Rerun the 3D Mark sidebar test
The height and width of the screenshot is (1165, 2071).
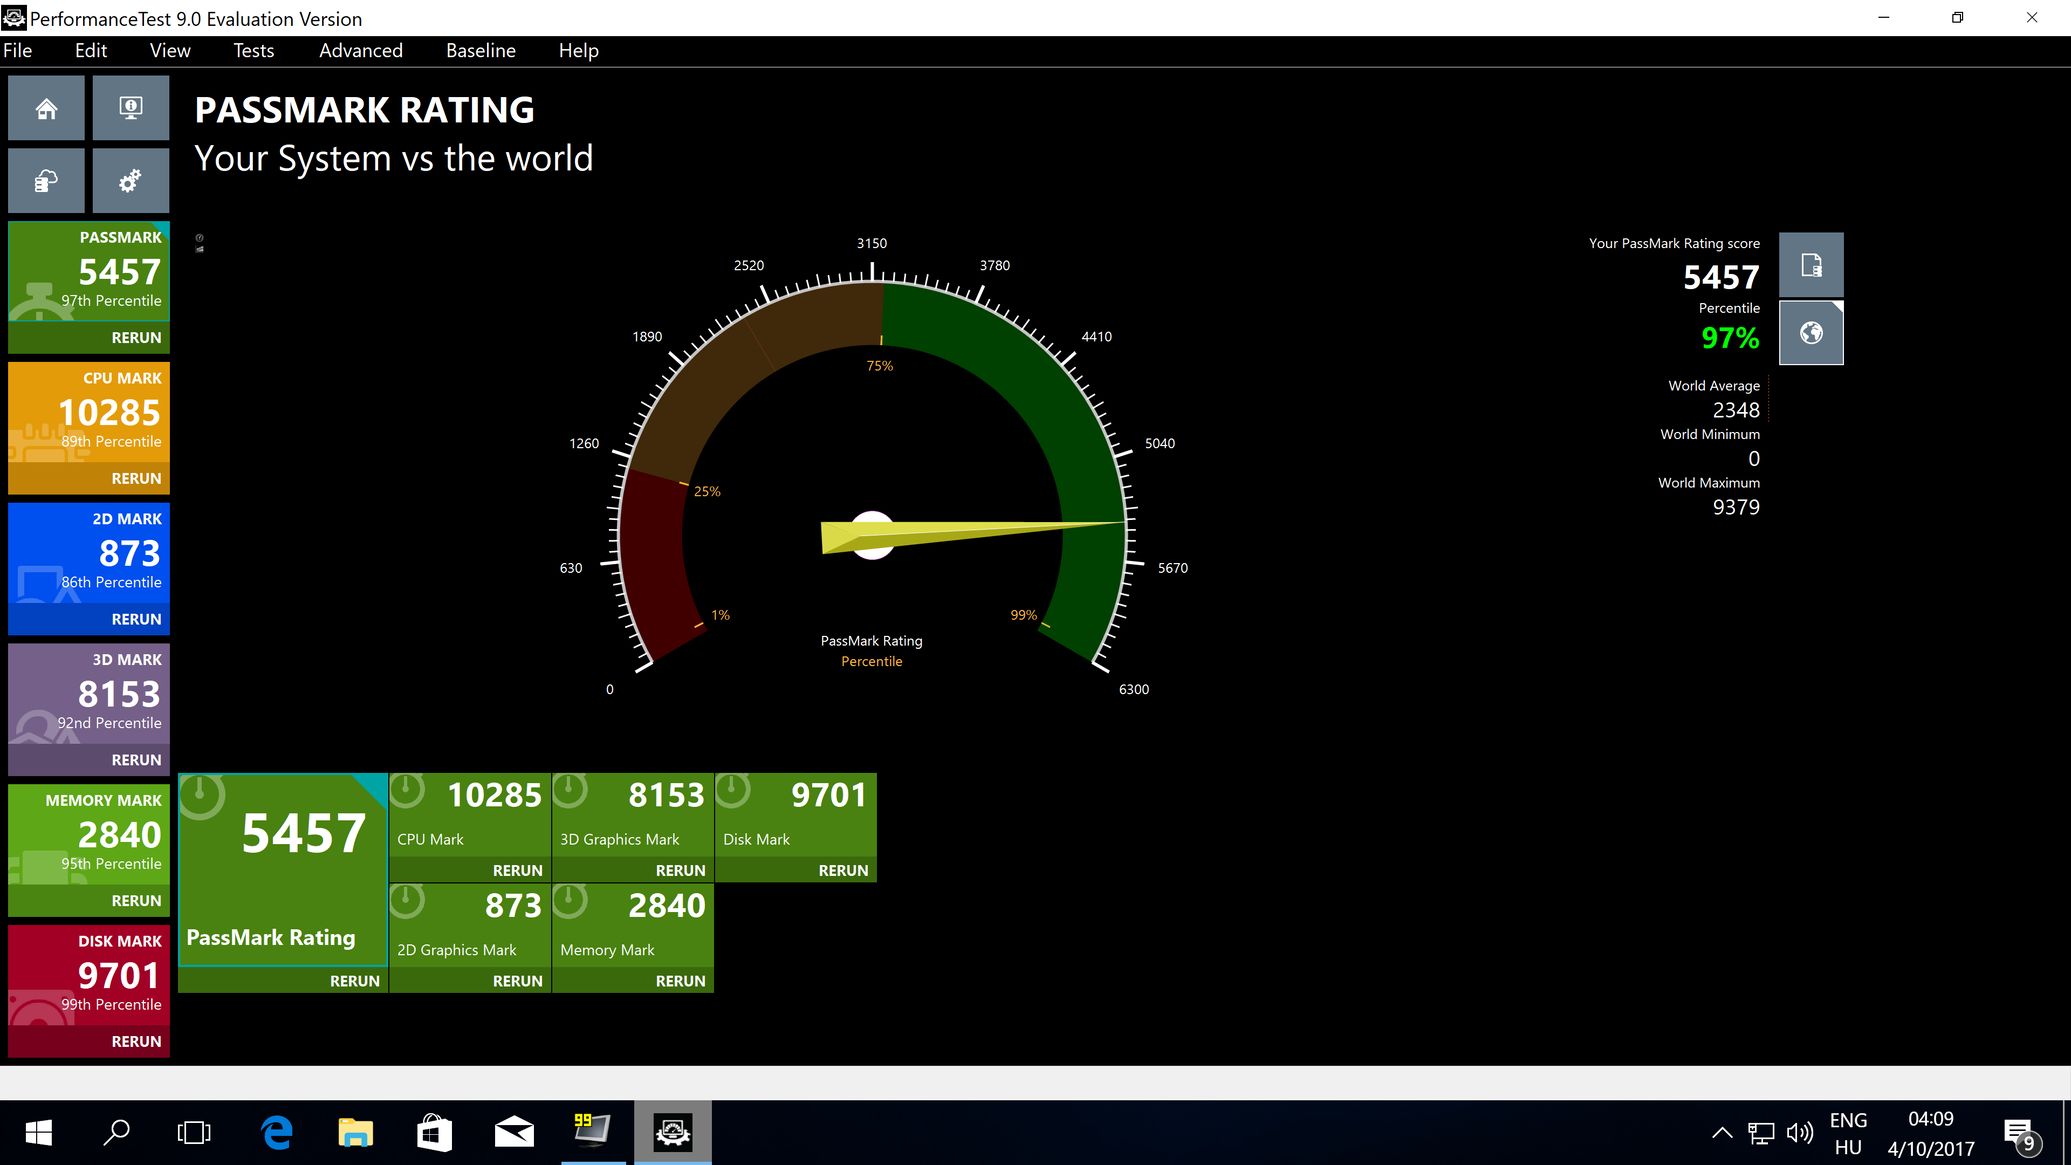click(x=136, y=761)
